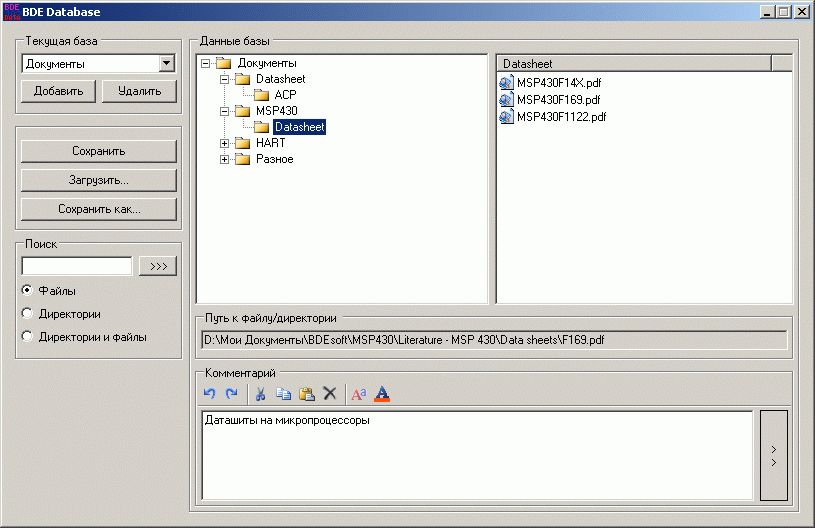Click the Сохранить как... button
The image size is (815, 528).
[99, 209]
